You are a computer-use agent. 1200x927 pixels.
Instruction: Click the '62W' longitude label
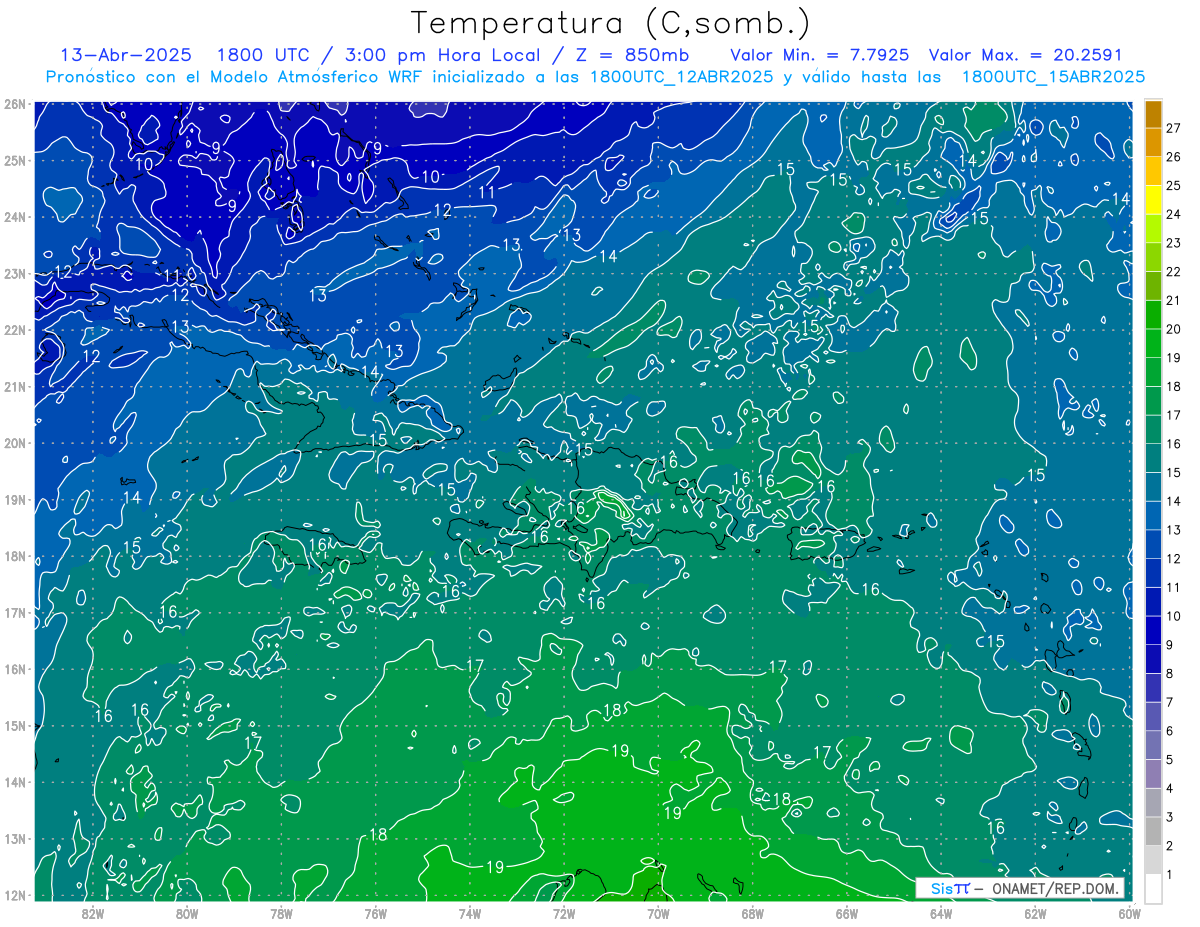tap(1035, 912)
